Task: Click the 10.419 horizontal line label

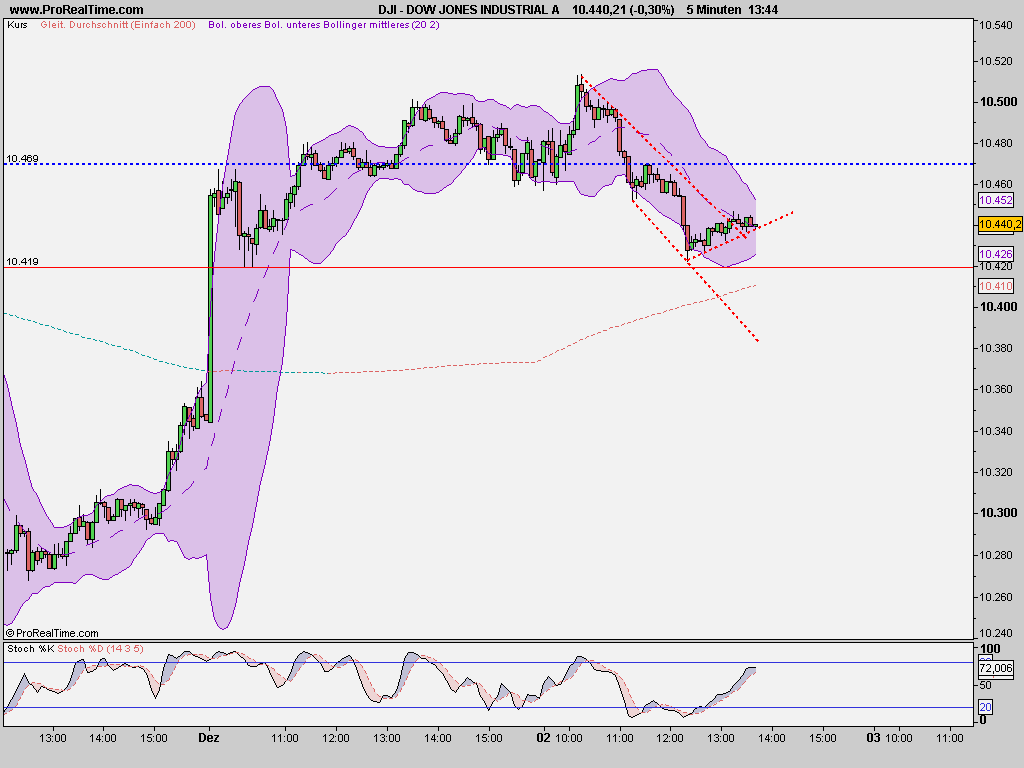Action: pos(22,262)
